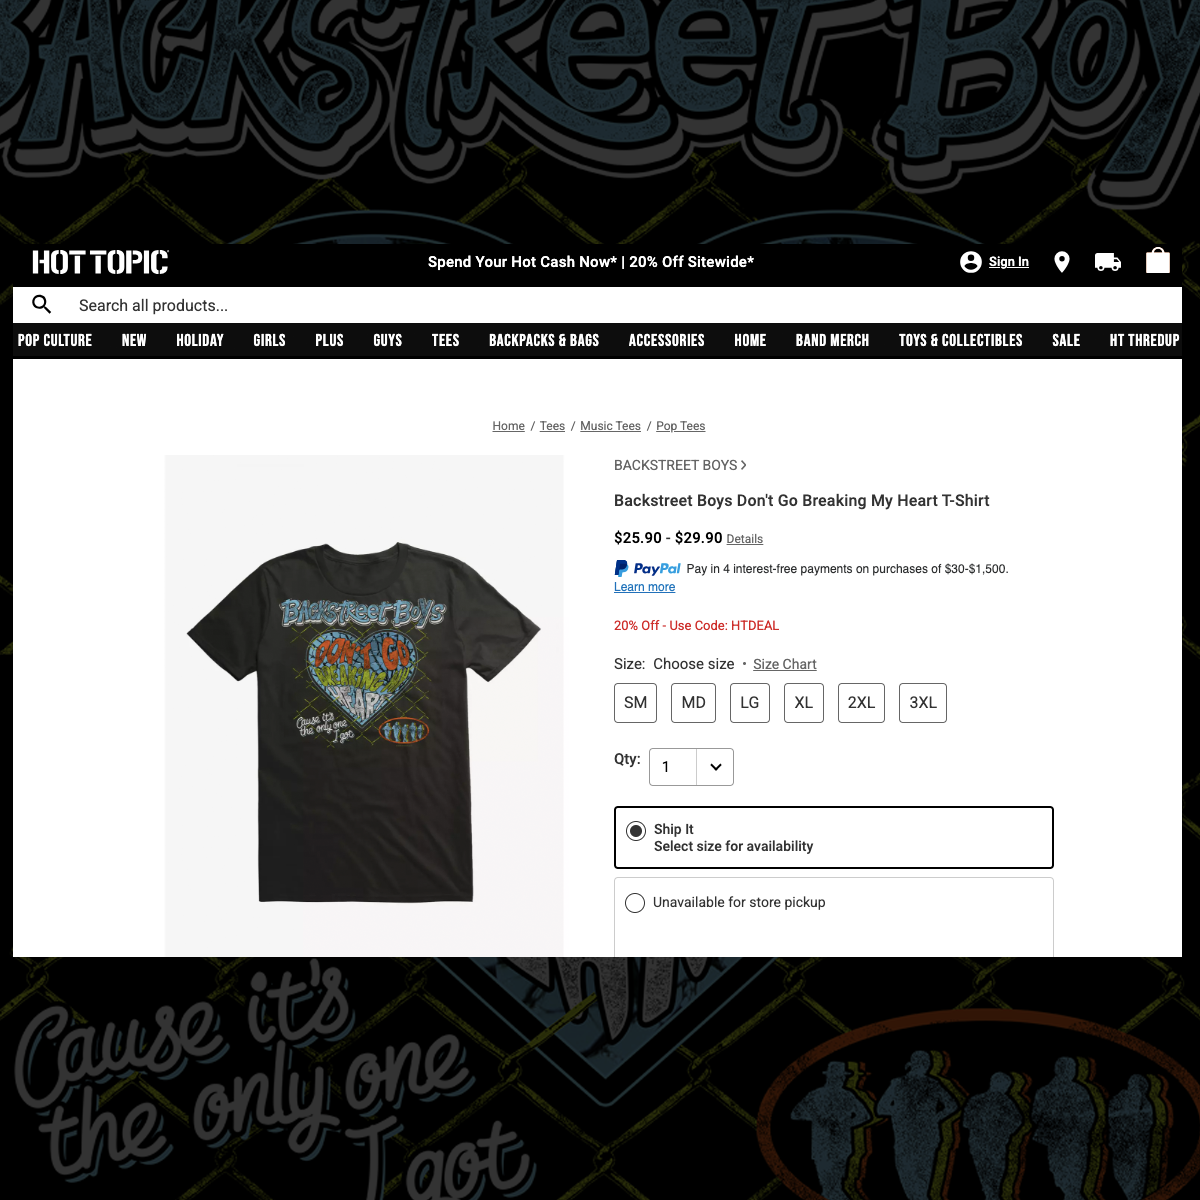Select the Ship It radio option
1200x1200 pixels.
[636, 831]
